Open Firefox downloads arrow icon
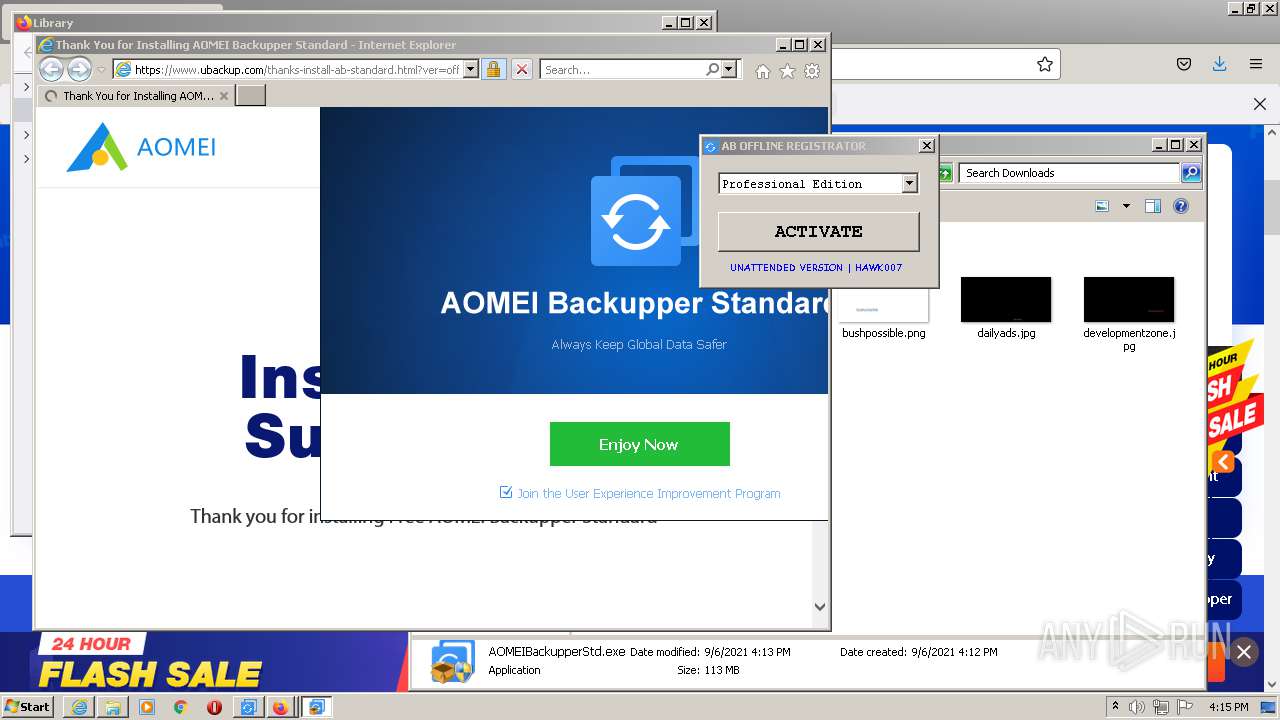Screen dimensions: 1280x720 pos(1219,64)
